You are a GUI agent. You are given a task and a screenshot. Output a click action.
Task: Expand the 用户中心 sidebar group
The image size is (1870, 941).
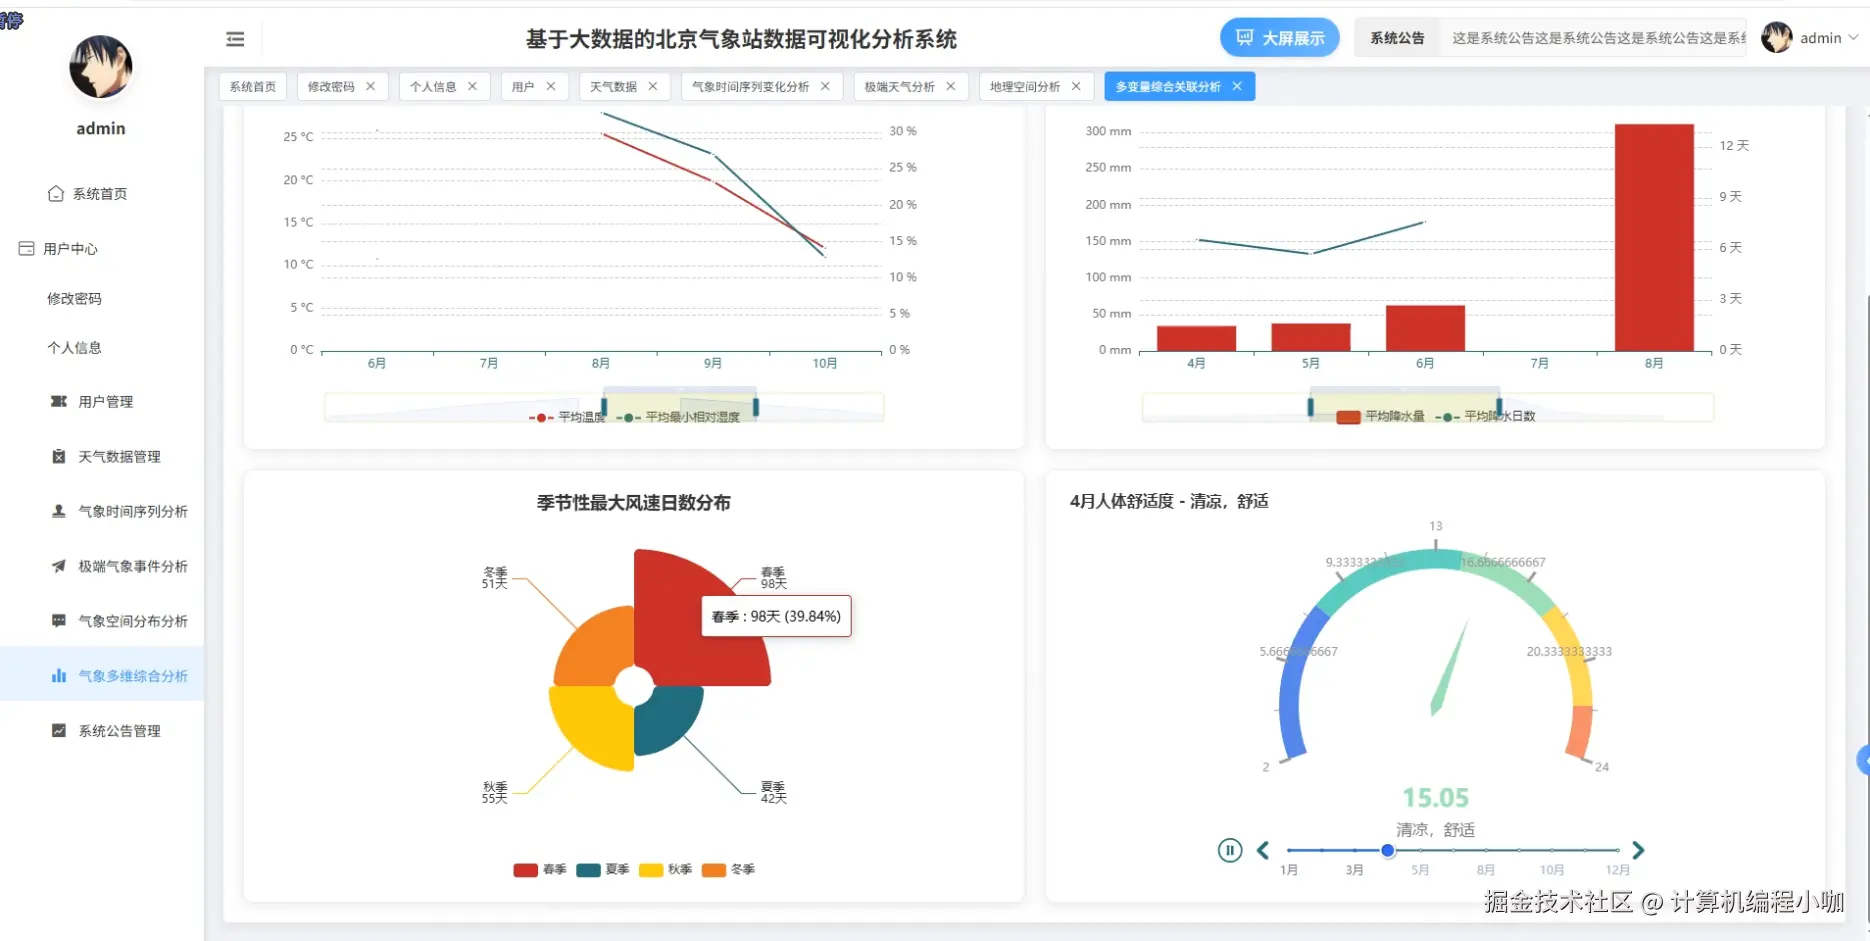click(58, 249)
